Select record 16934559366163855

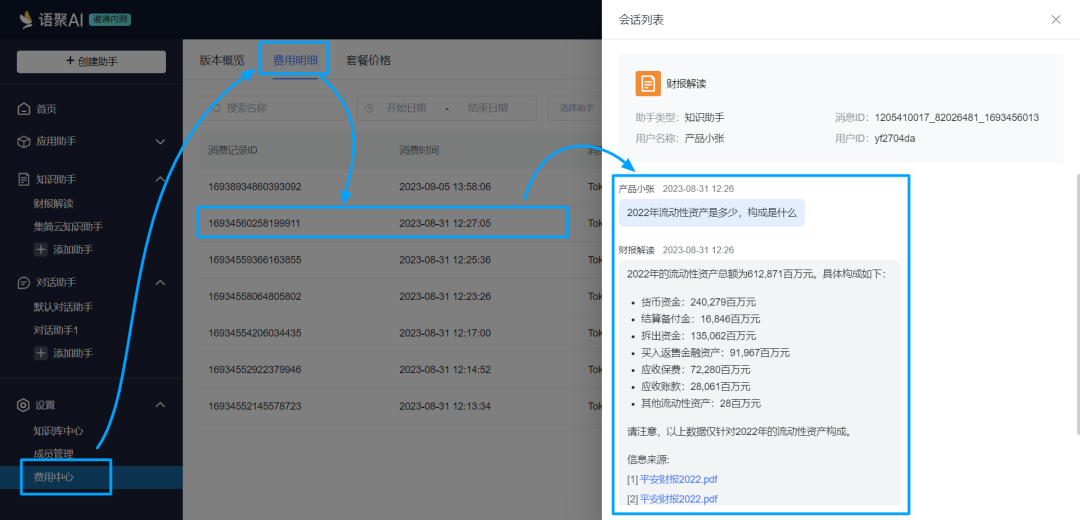(254, 260)
